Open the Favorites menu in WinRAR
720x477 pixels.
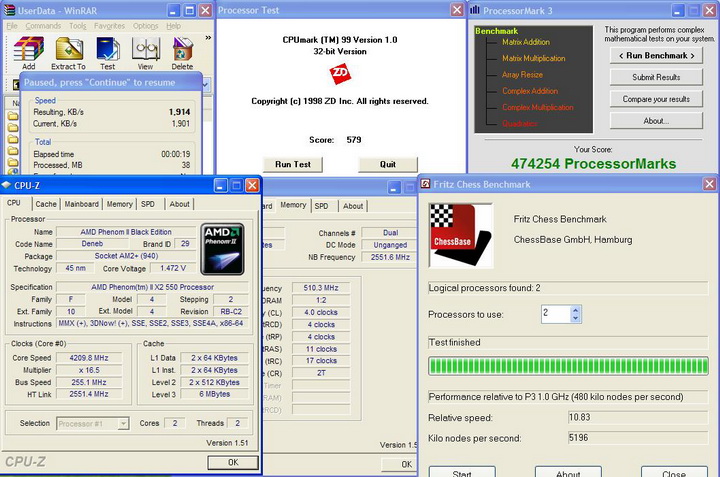[x=109, y=26]
